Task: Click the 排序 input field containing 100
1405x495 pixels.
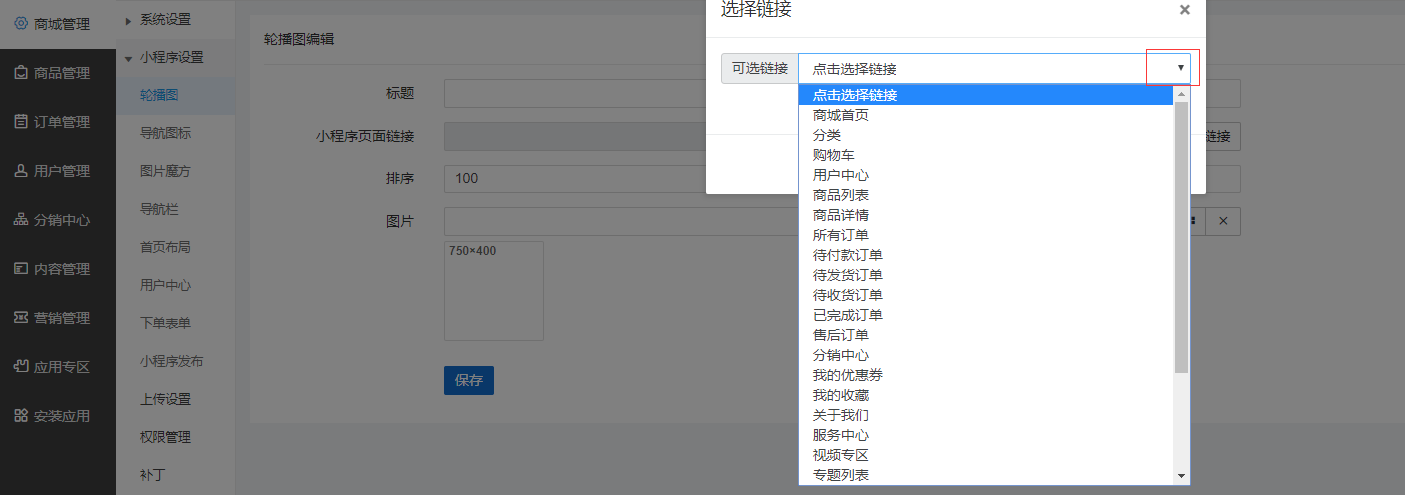Action: click(620, 179)
